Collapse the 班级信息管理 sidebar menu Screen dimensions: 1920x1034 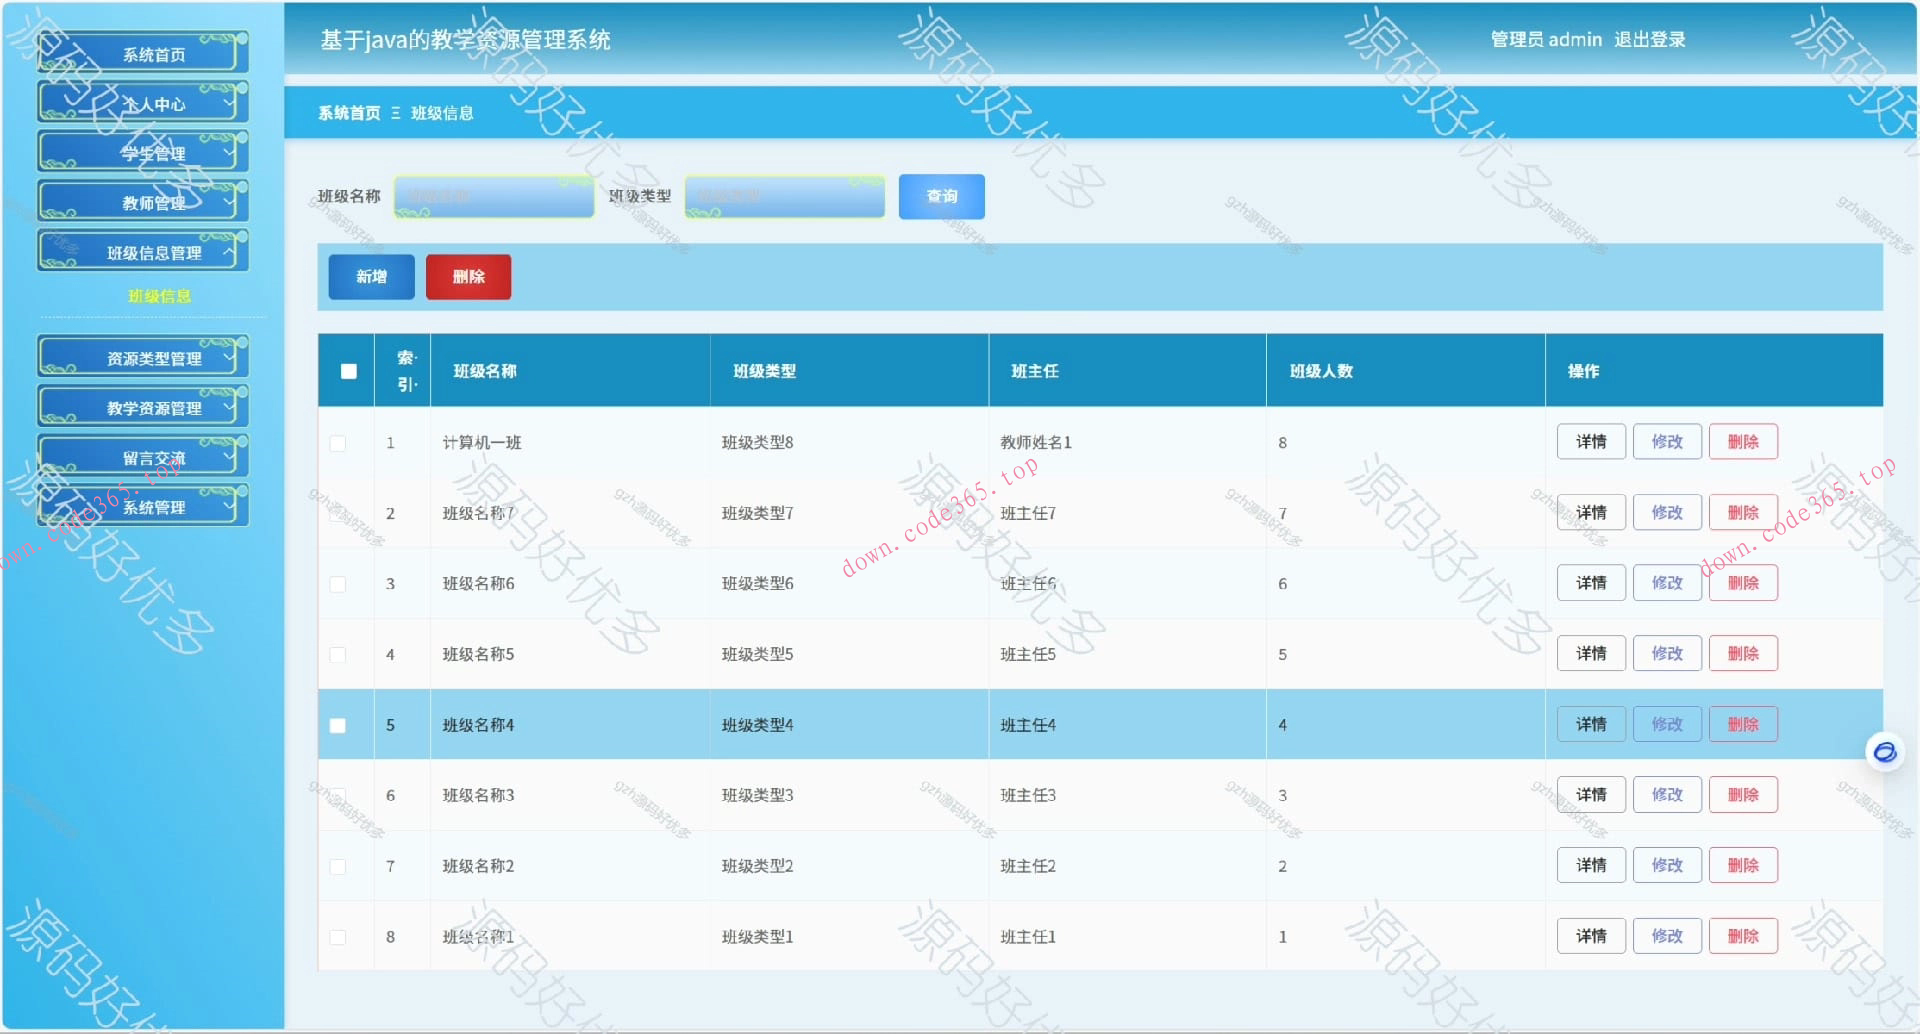pos(143,252)
